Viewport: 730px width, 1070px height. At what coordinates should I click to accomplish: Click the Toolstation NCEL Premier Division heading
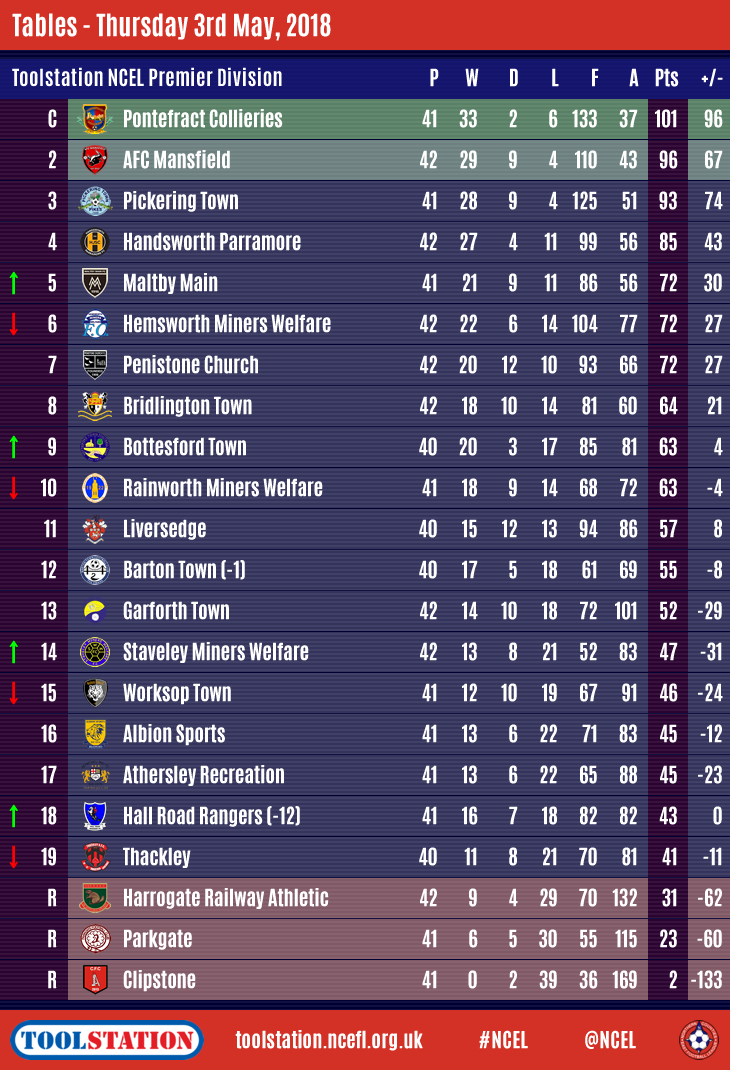[147, 78]
